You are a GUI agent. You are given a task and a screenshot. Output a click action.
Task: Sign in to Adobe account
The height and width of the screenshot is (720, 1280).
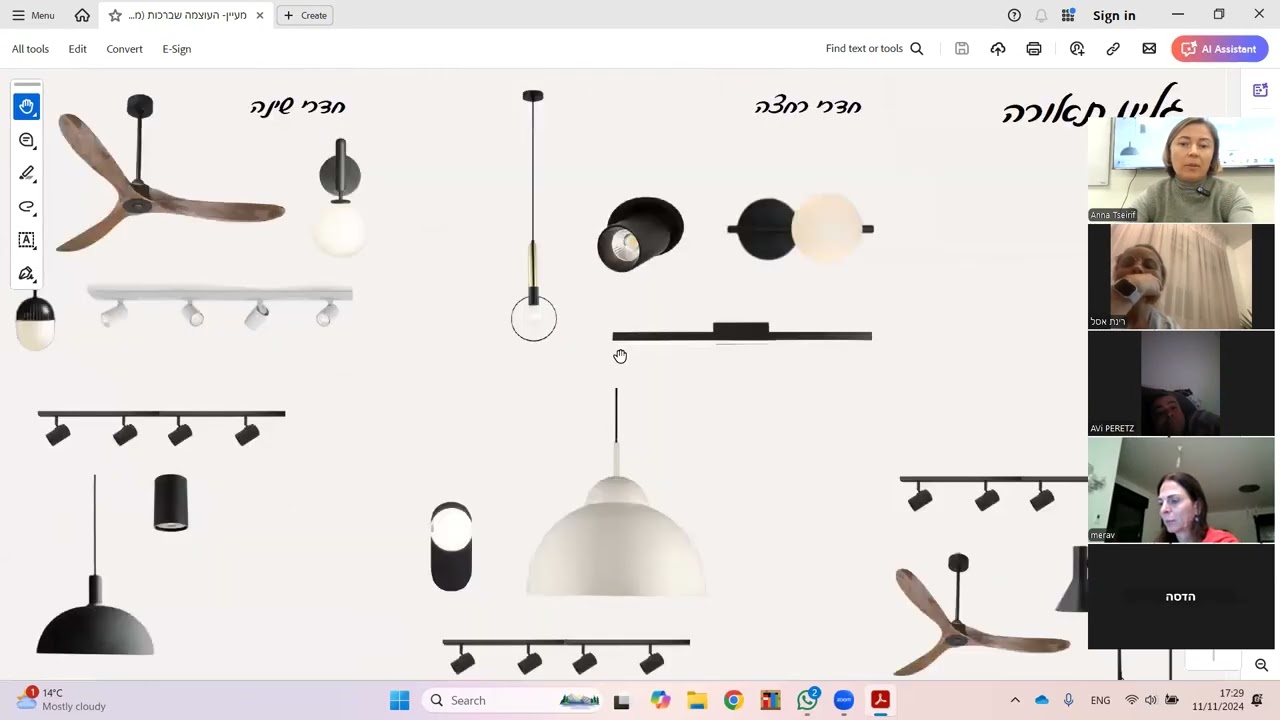(x=1114, y=15)
